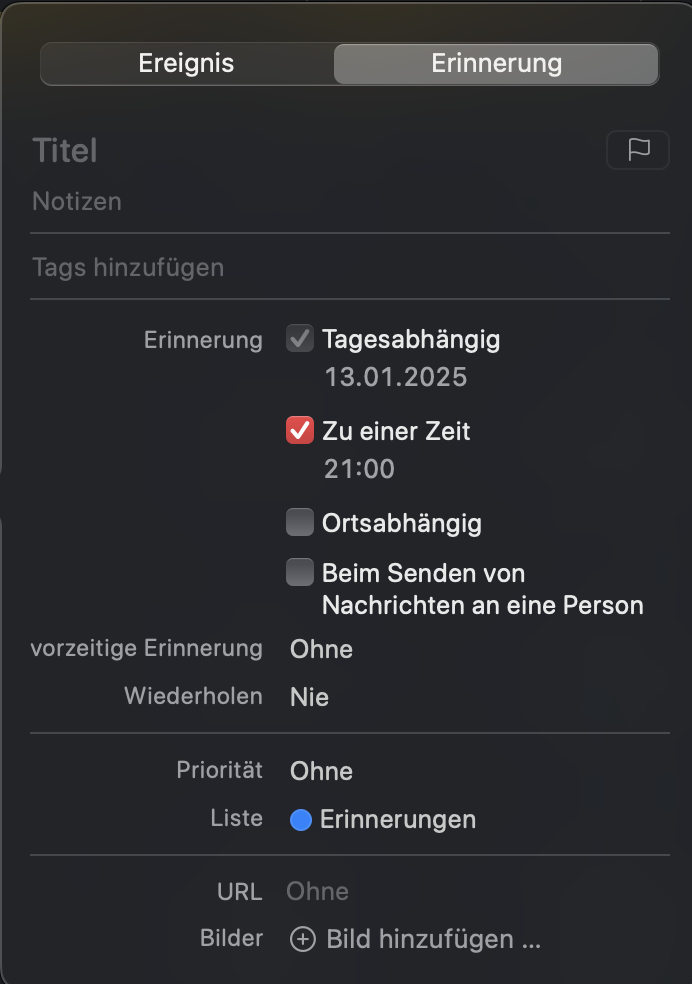Screen dimensions: 692x984
Task: Toggle the Tagesabhängig checkbox
Action: [x=300, y=339]
